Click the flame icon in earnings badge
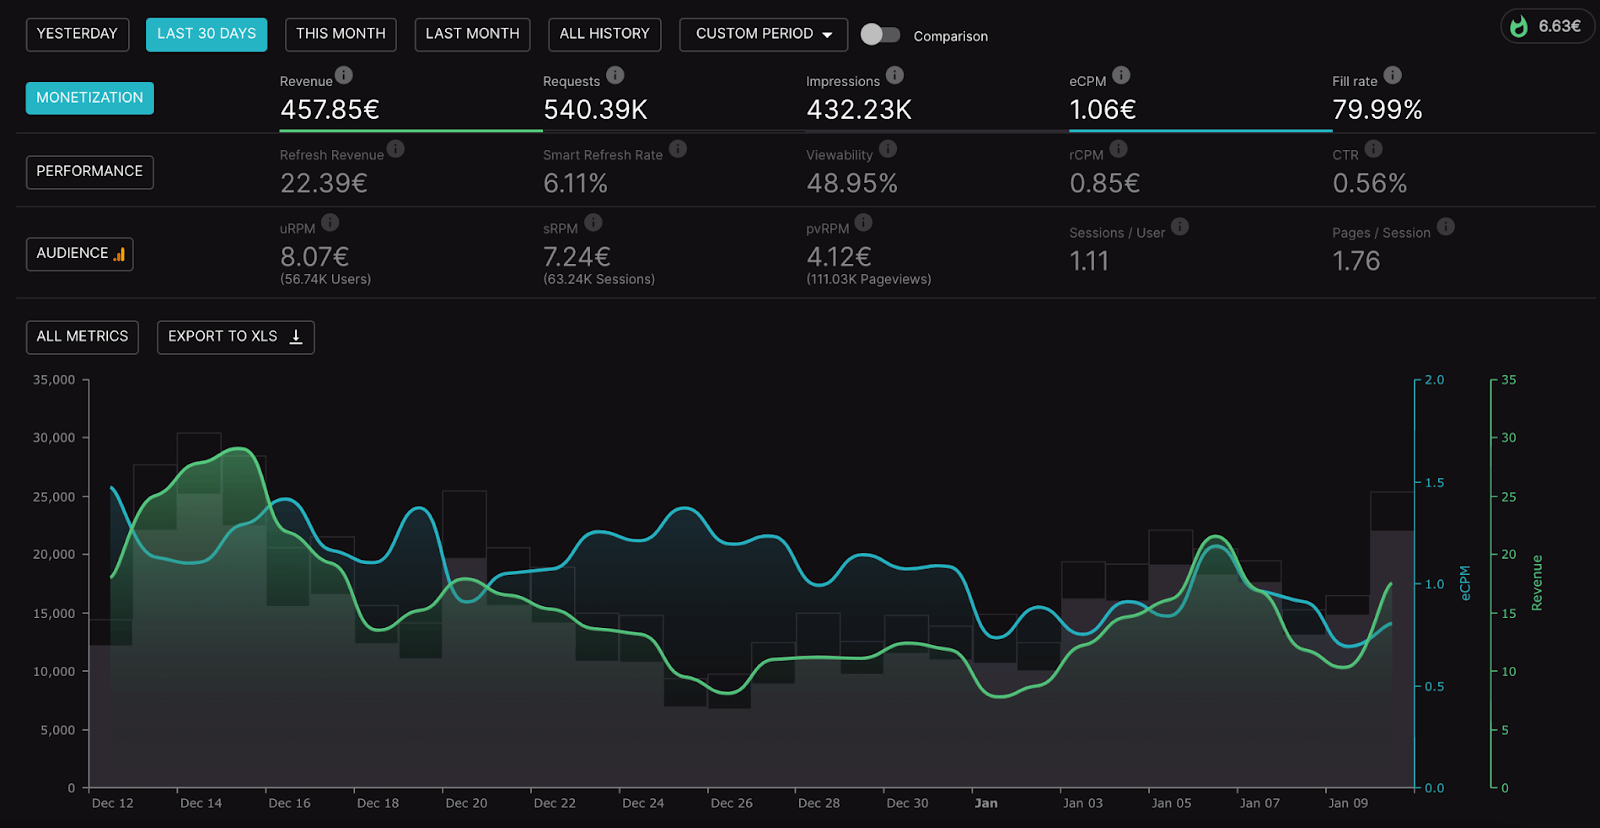The image size is (1600, 828). coord(1519,27)
